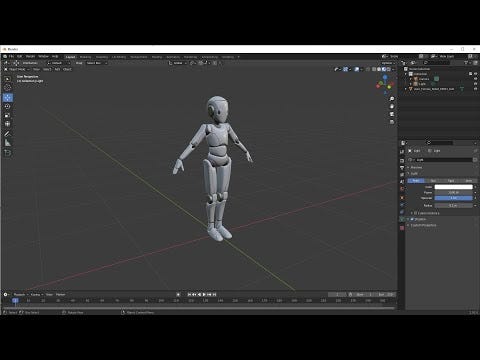Select the Annotate pencil tool

8,134
